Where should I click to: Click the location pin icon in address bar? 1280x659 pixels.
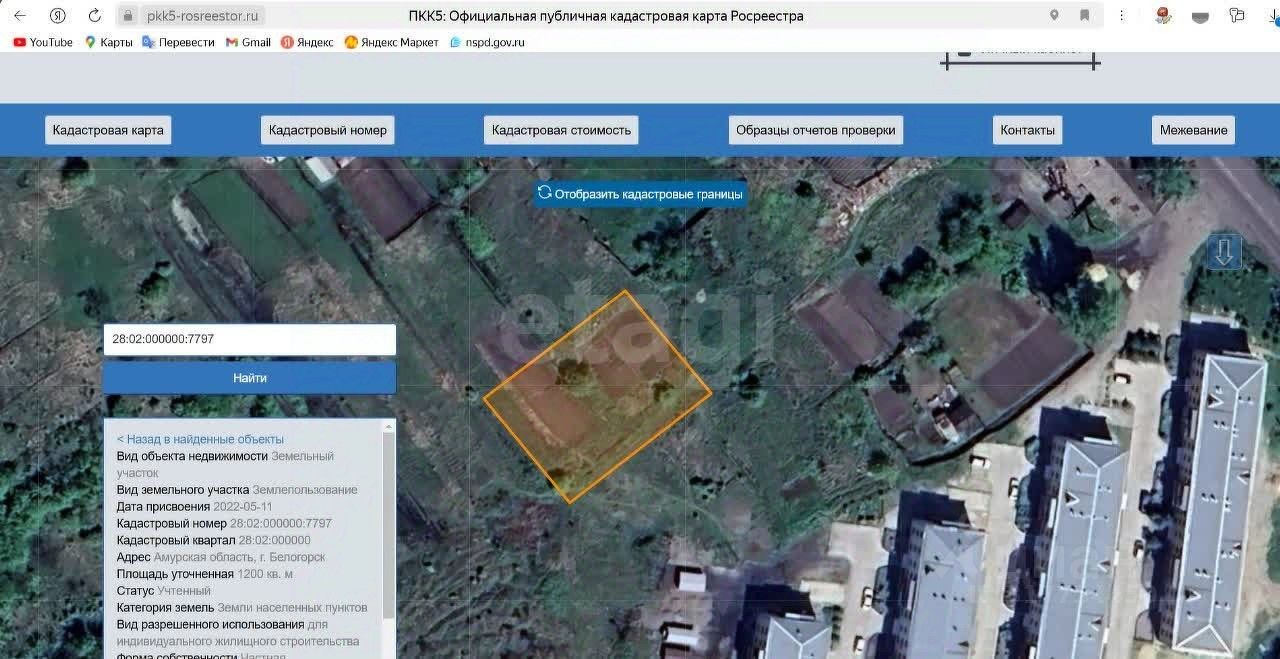(x=1054, y=16)
